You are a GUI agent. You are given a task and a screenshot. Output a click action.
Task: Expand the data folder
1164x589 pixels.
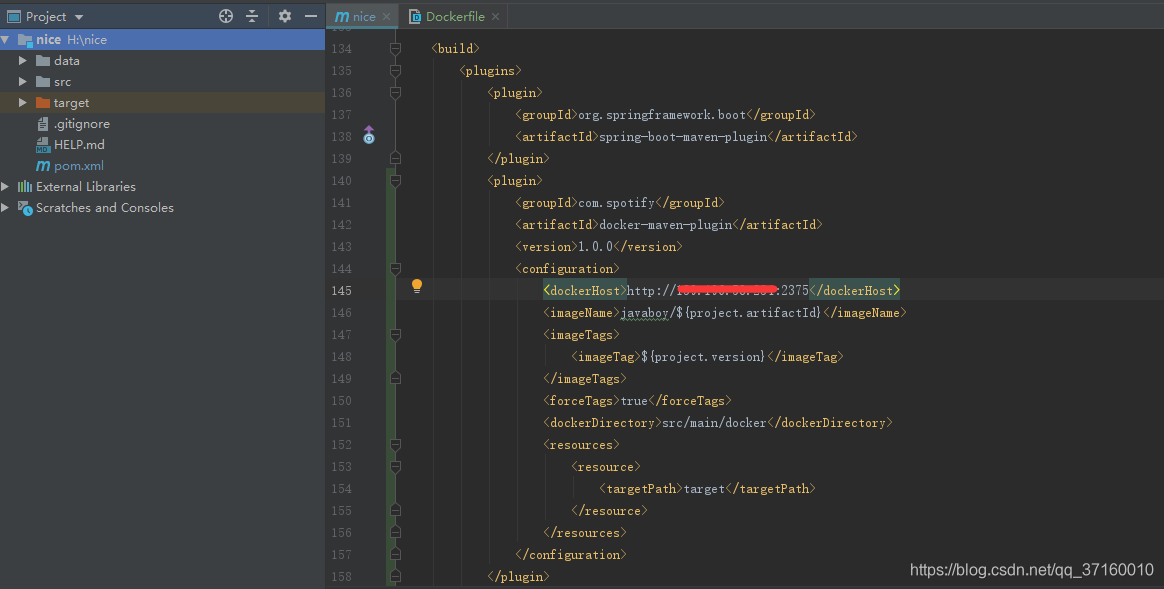pyautogui.click(x=22, y=60)
